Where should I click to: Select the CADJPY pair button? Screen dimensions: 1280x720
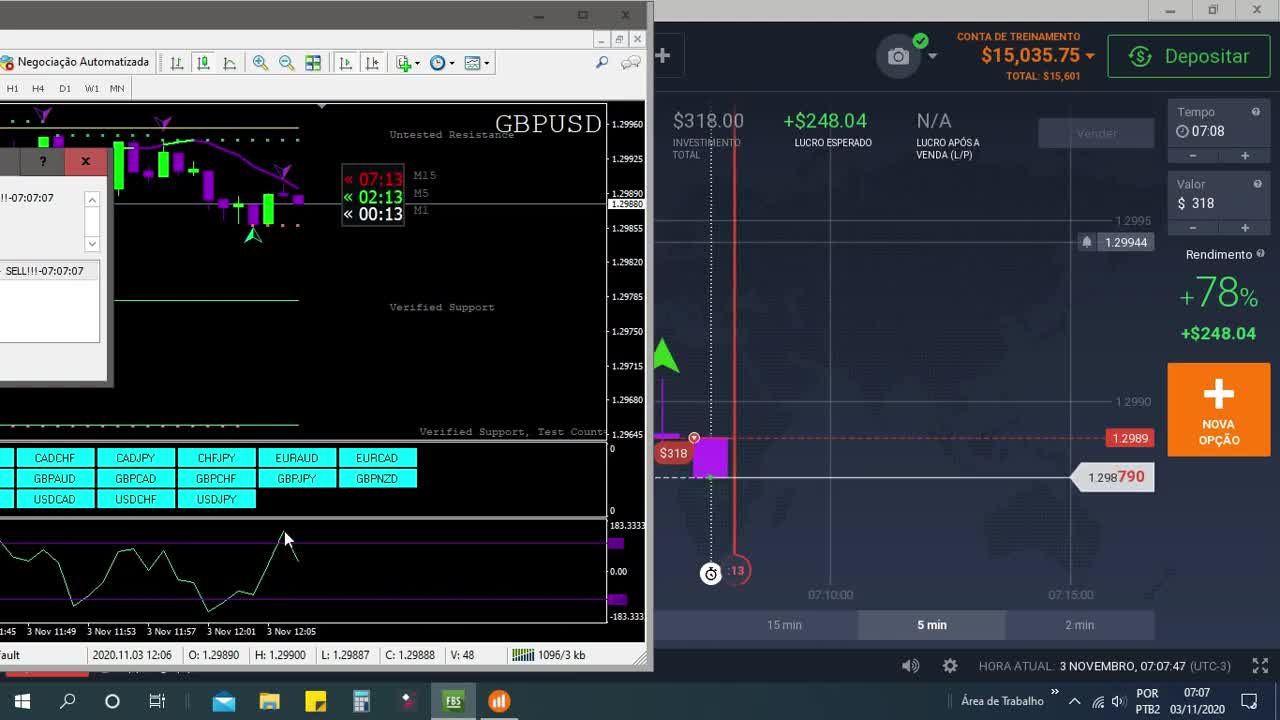coord(135,458)
